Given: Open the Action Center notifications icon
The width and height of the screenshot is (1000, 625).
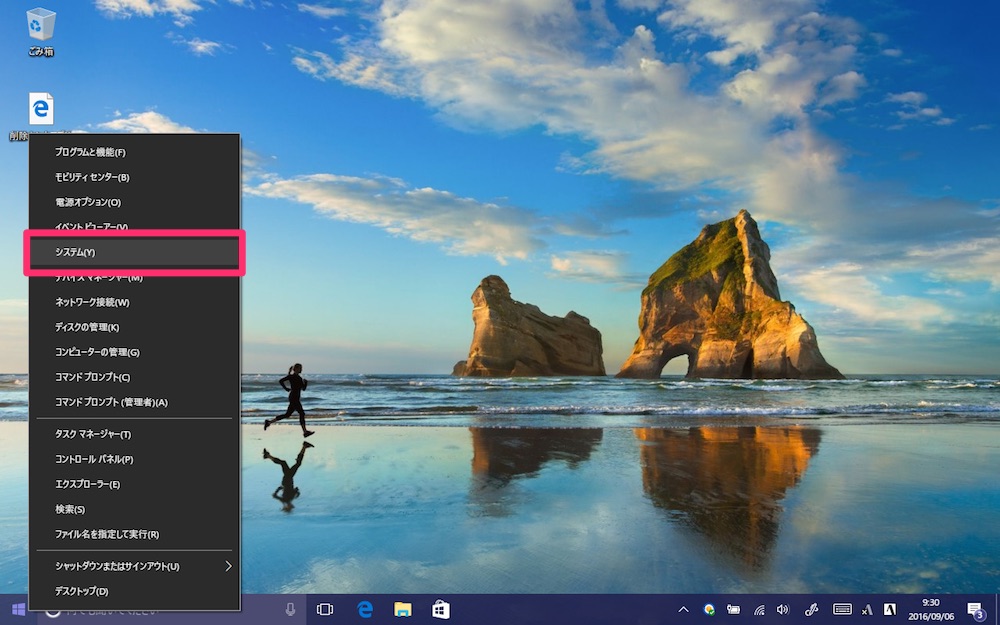Looking at the screenshot, I should tap(975, 610).
